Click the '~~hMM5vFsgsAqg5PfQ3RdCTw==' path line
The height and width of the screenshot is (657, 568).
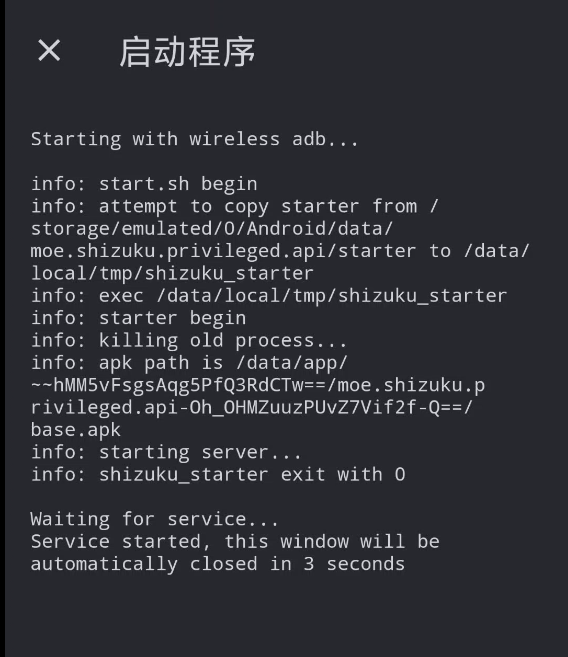pos(258,385)
